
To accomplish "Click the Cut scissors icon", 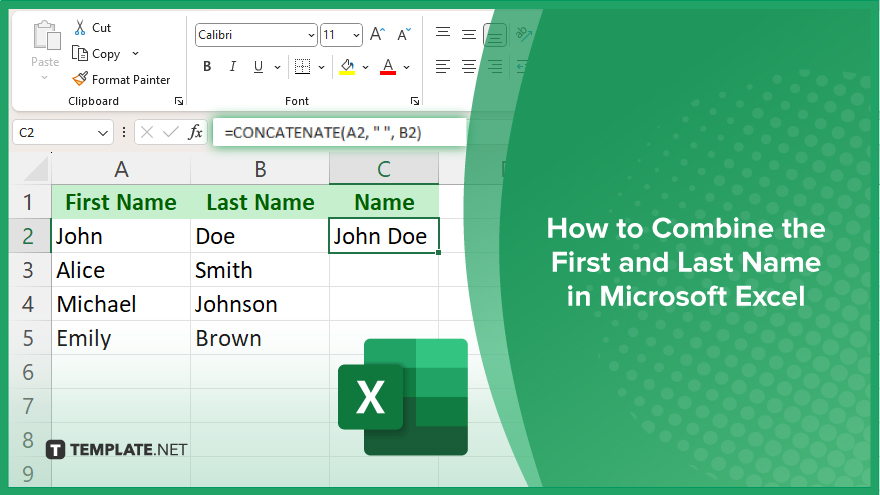I will (x=80, y=28).
